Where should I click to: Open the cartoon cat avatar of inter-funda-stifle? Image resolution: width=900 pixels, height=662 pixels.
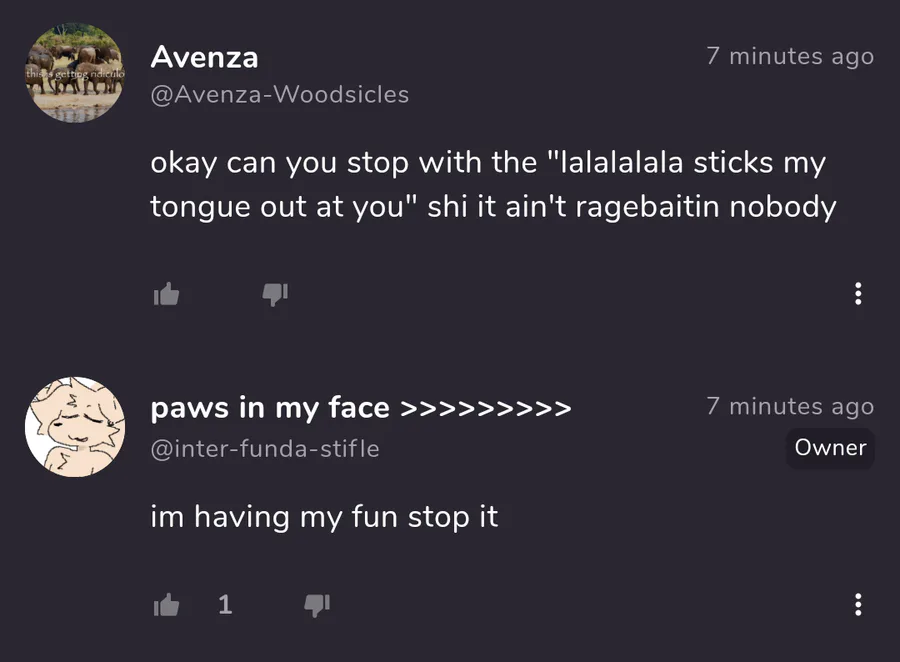[74, 427]
